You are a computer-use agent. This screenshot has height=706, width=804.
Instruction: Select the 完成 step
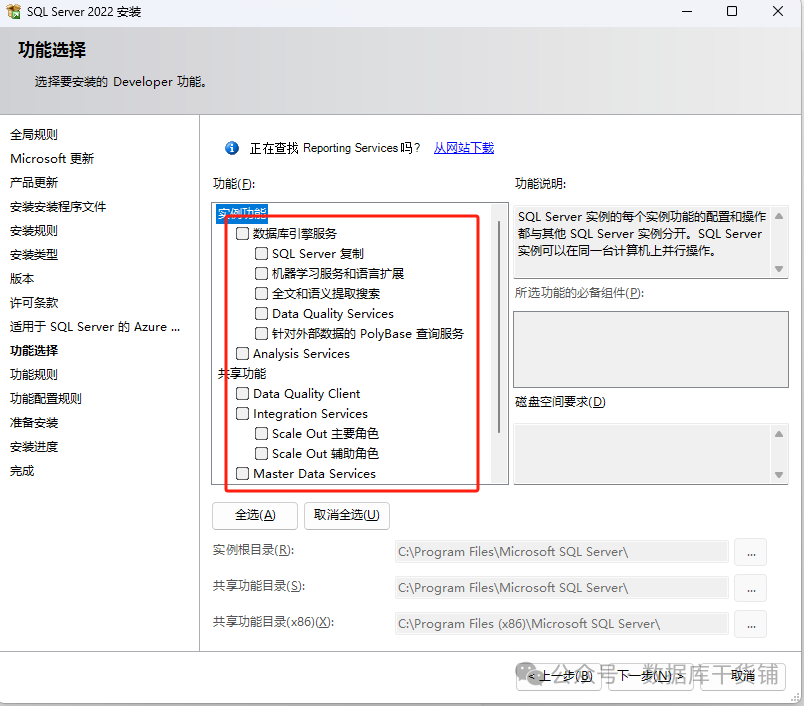click(22, 471)
